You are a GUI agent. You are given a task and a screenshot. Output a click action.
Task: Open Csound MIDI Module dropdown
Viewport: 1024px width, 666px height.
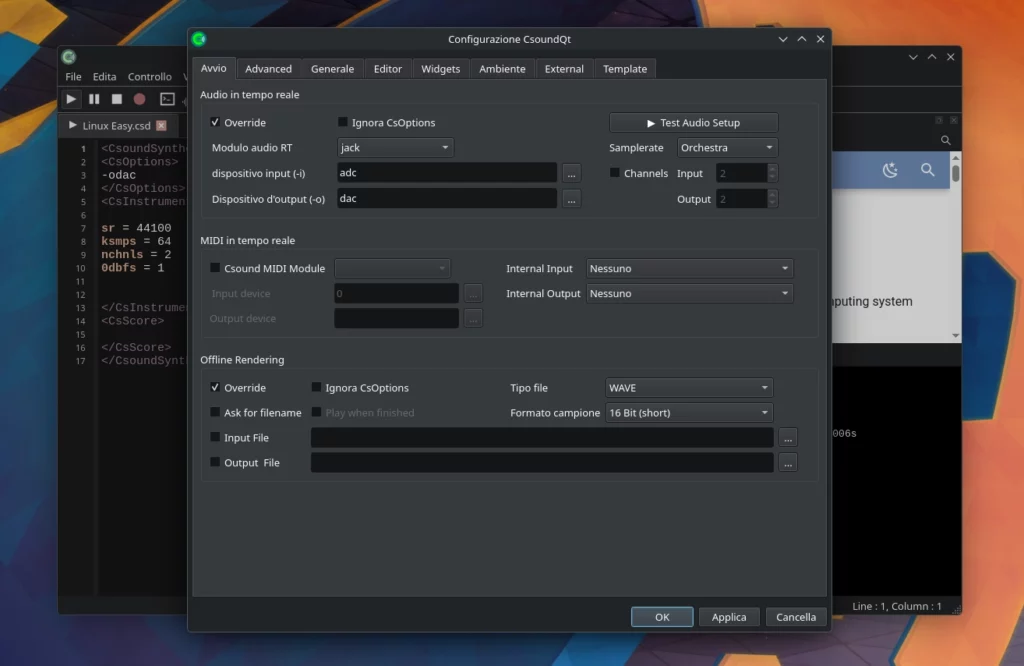click(392, 268)
